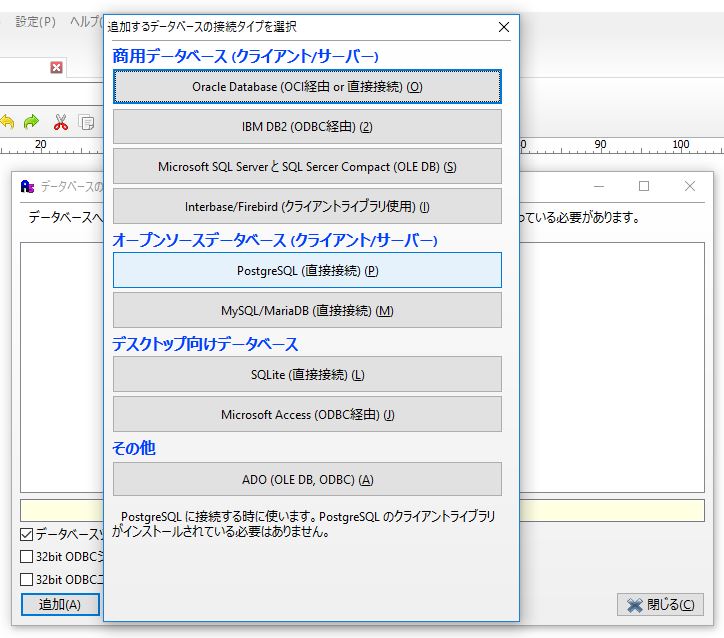Viewport: 724px width, 638px height.
Task: Select Oracle Database (OCI経由 or 直接接続) connection
Action: pos(307,86)
